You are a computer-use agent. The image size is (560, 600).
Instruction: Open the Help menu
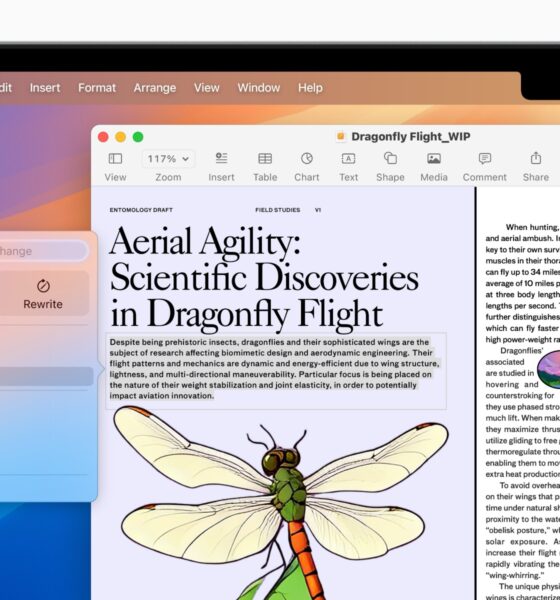coord(310,88)
